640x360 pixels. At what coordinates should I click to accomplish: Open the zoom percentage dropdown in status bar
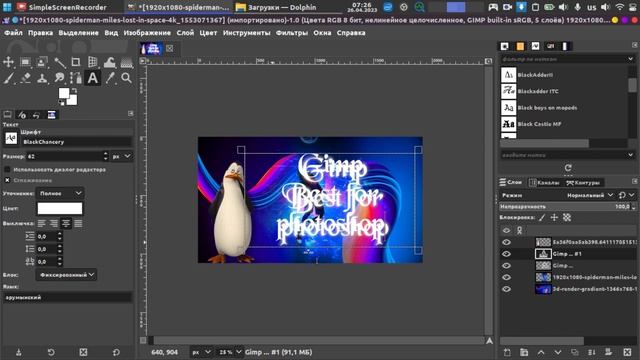coord(230,352)
